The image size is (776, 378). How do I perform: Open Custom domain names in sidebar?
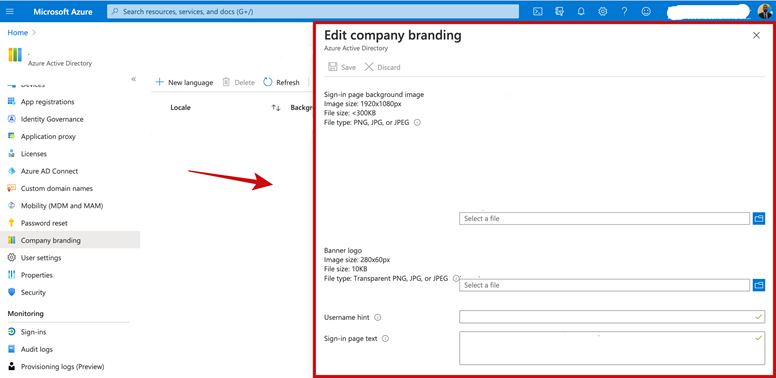[x=56, y=189]
